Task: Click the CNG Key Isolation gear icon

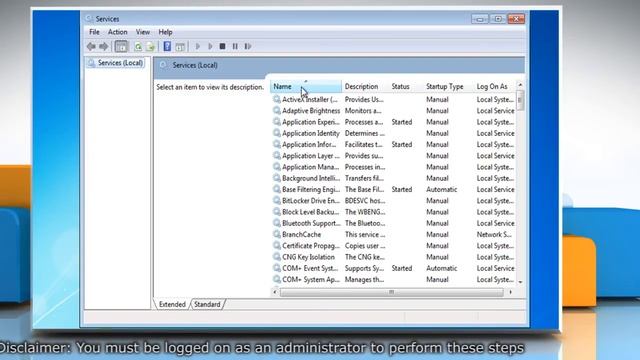Action: click(277, 257)
